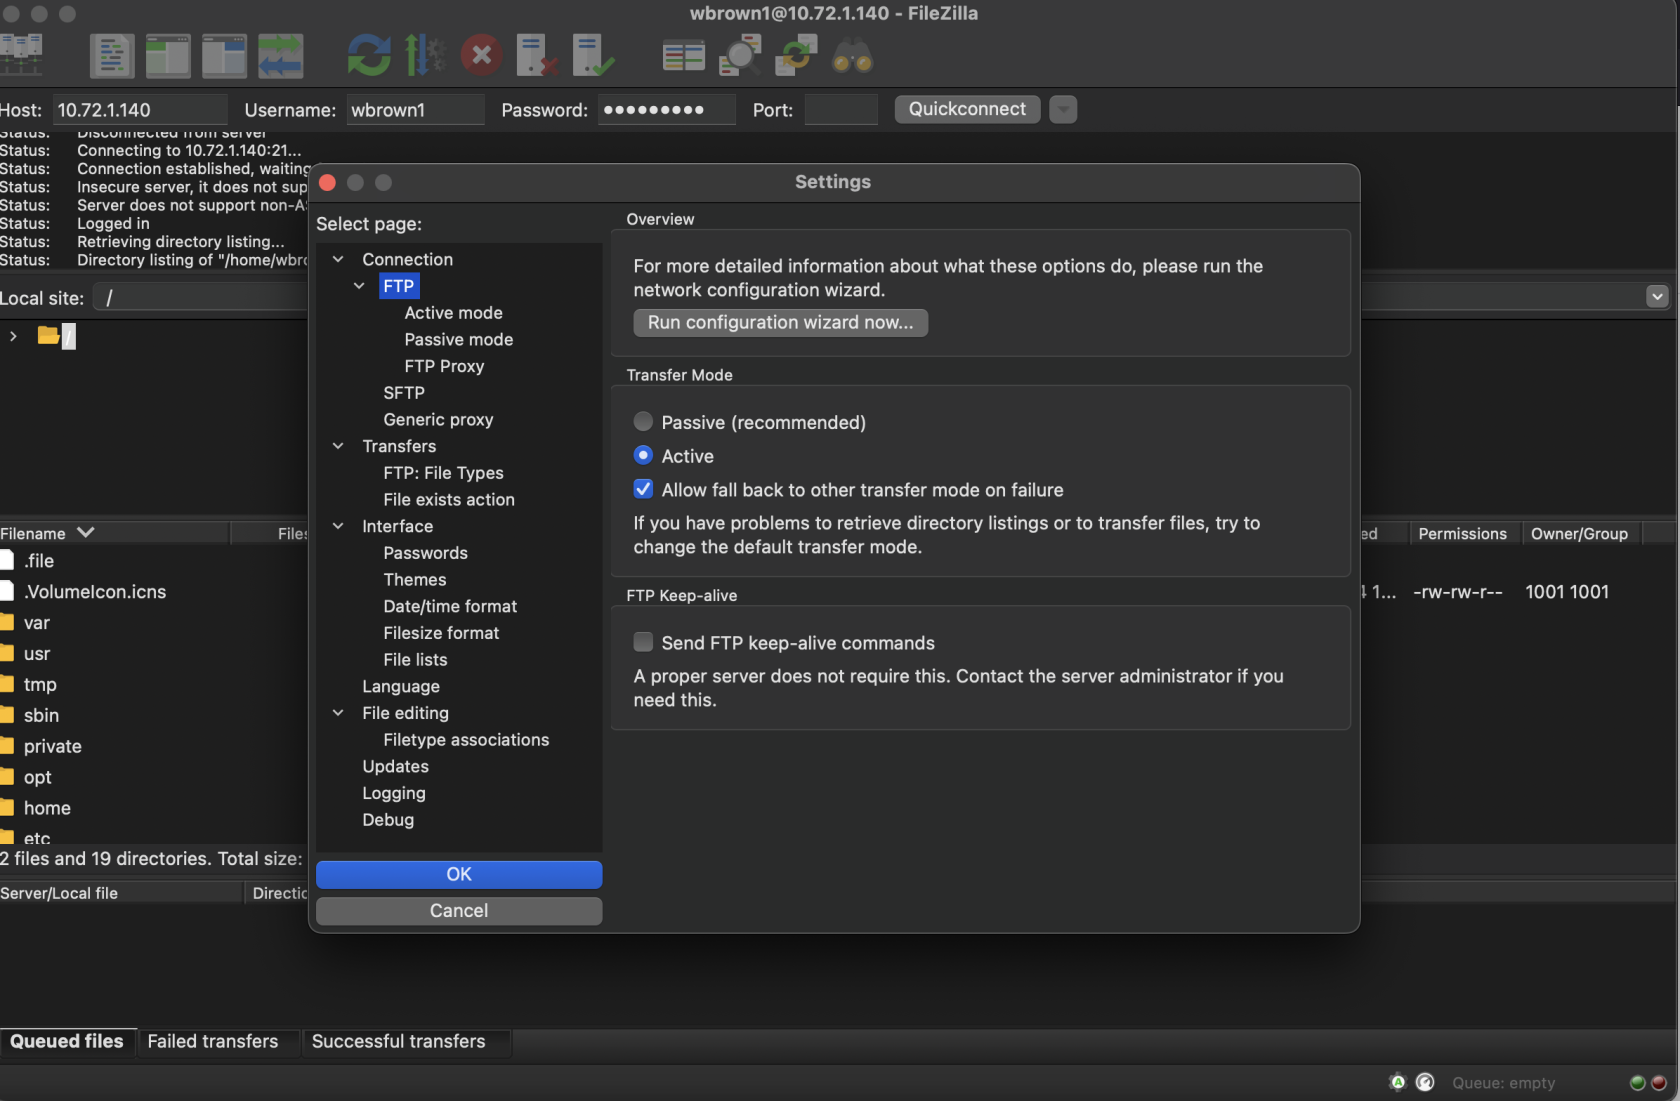Screen dimensions: 1680x1101
Task: Click the Port input field
Action: click(x=841, y=110)
